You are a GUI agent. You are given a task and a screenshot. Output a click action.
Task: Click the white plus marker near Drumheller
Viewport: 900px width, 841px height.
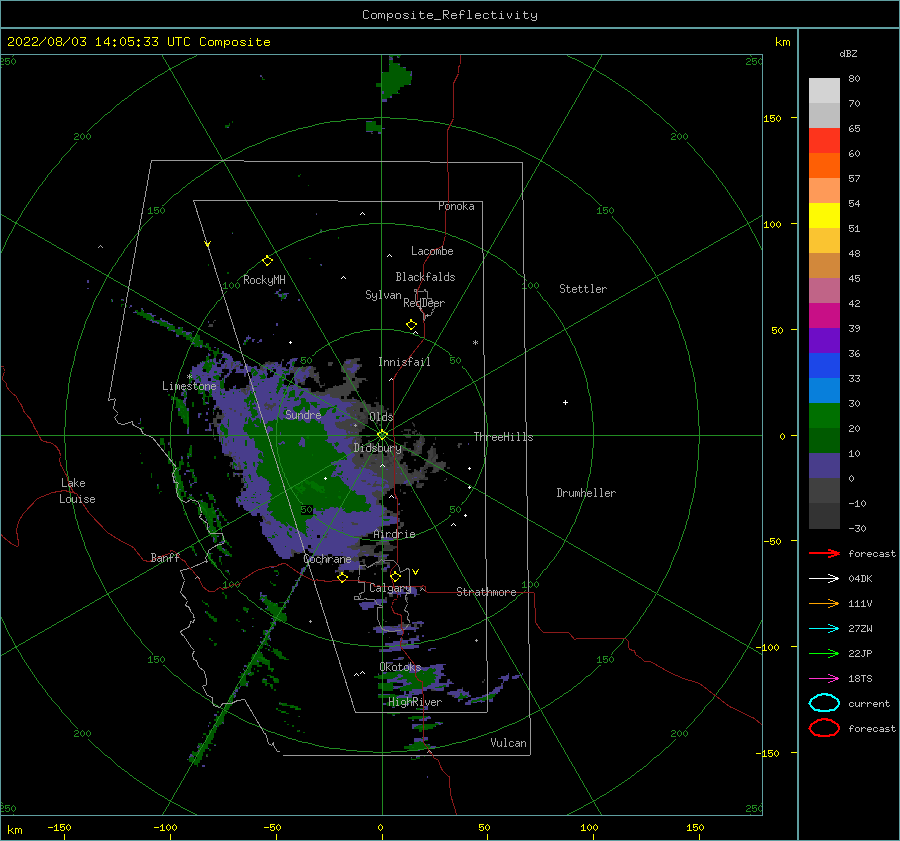tap(565, 402)
